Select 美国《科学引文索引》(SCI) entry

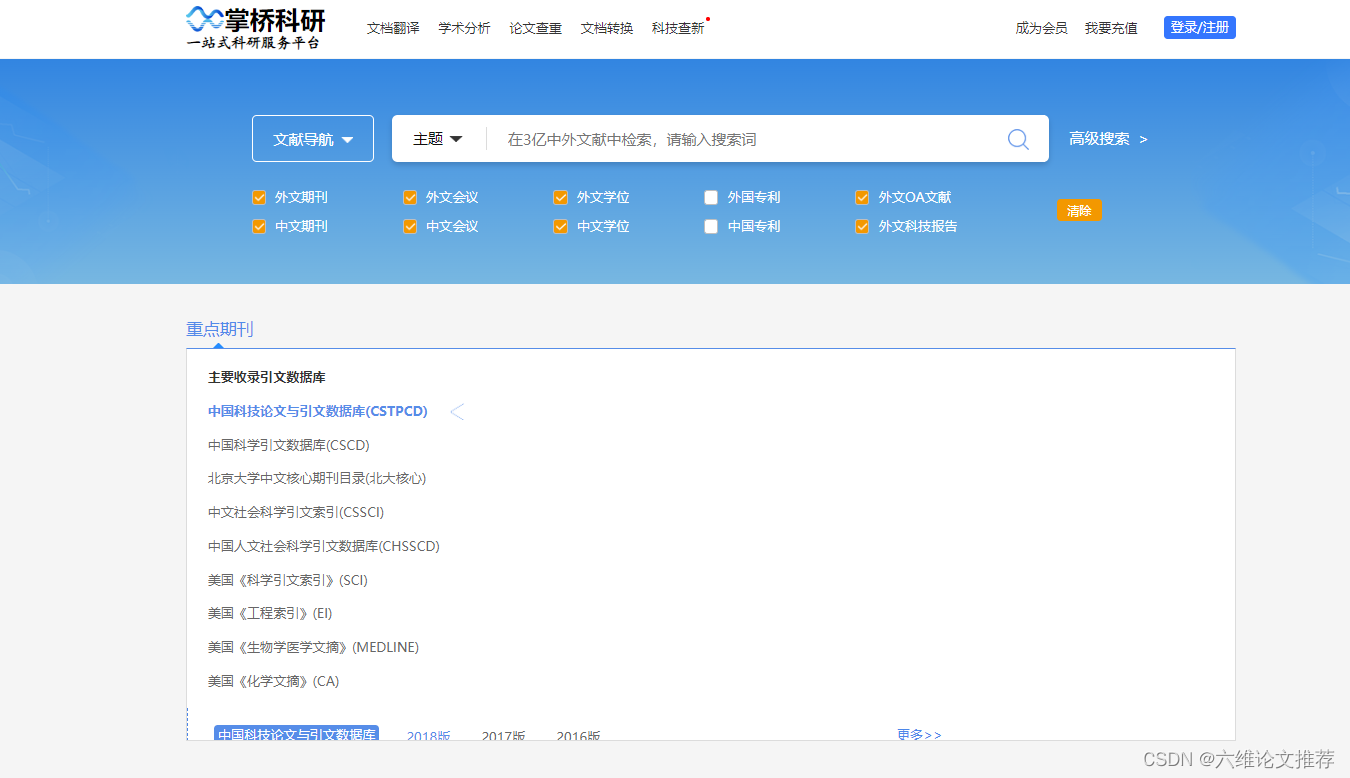coord(288,580)
